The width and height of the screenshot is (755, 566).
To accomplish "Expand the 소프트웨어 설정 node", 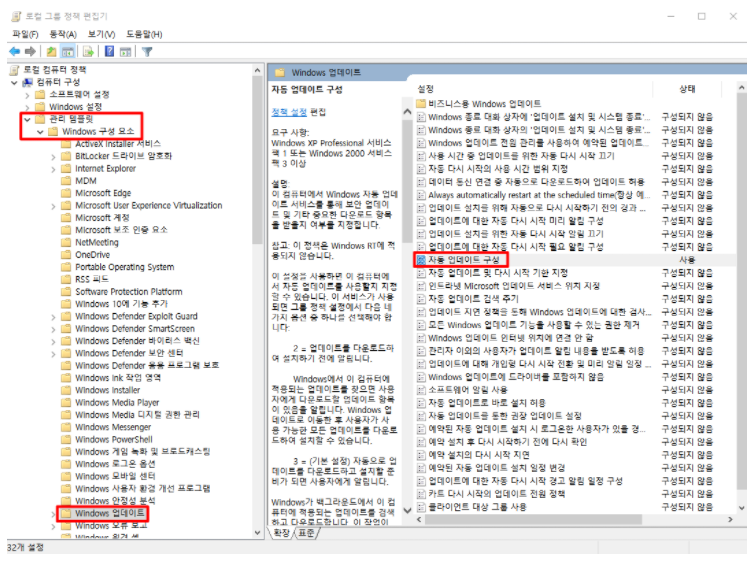I will pyautogui.click(x=27, y=95).
